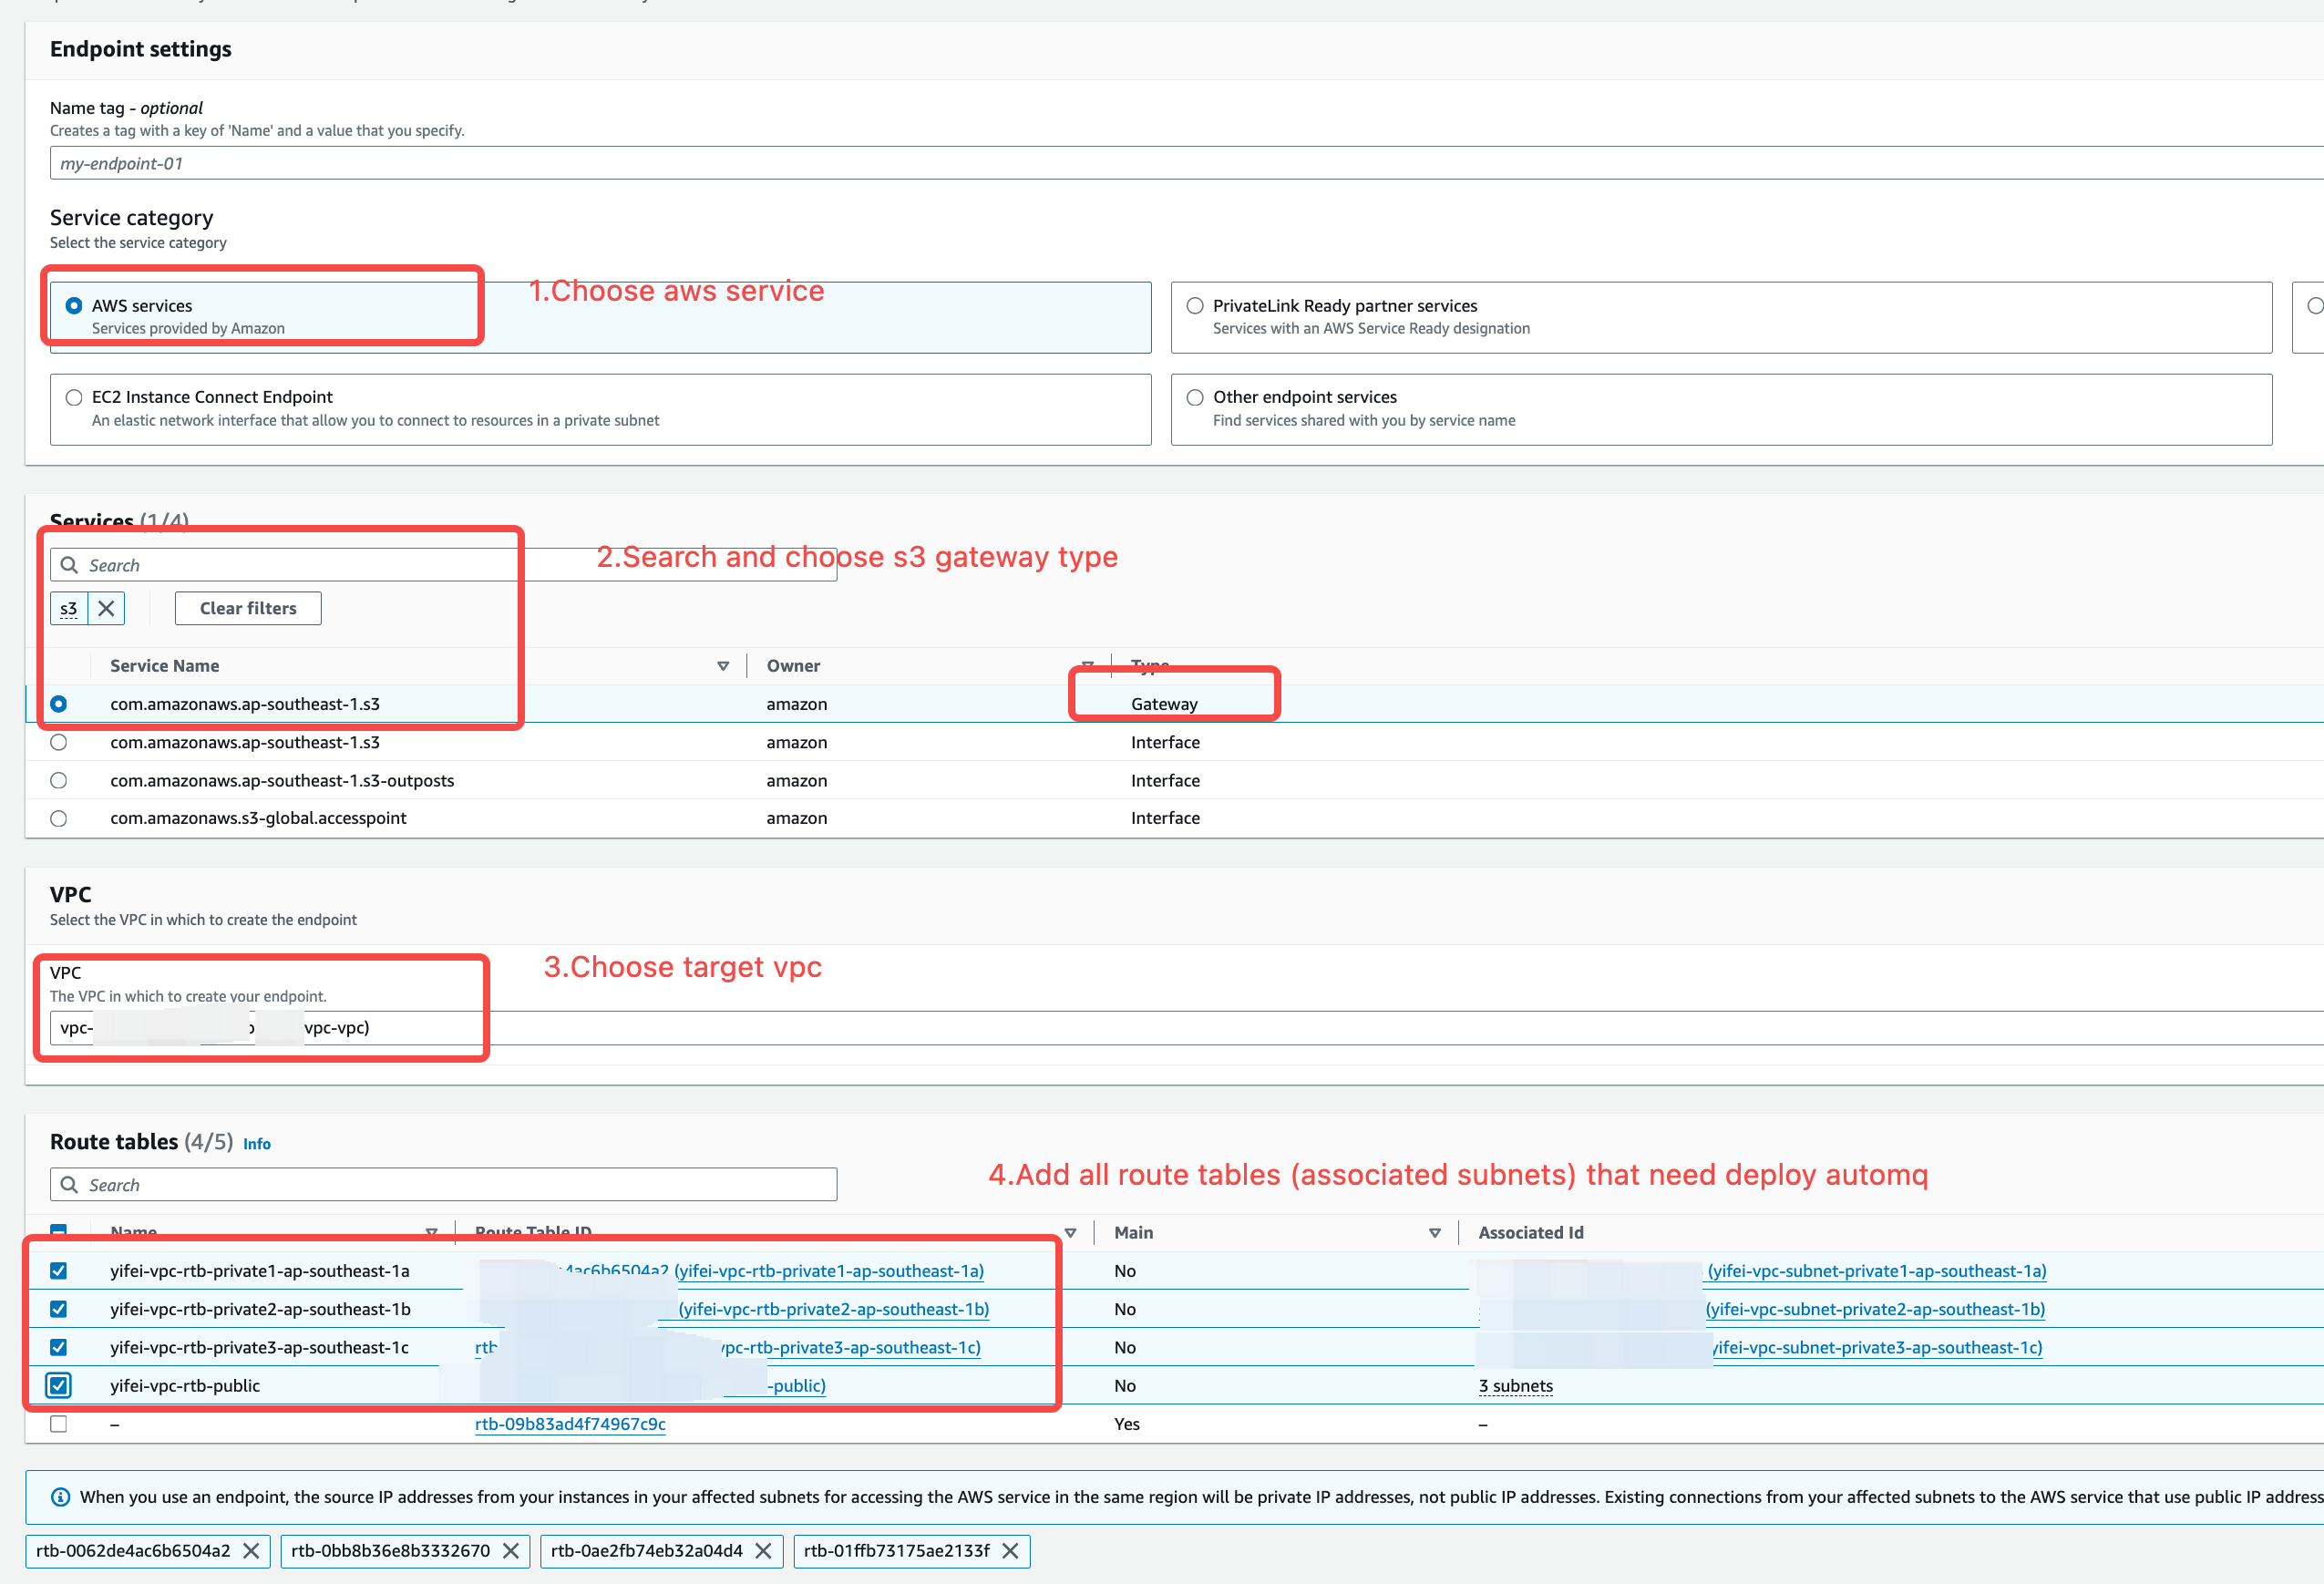Remove rtb-01ffb73175ae2133f token with X icon

(x=1010, y=1551)
